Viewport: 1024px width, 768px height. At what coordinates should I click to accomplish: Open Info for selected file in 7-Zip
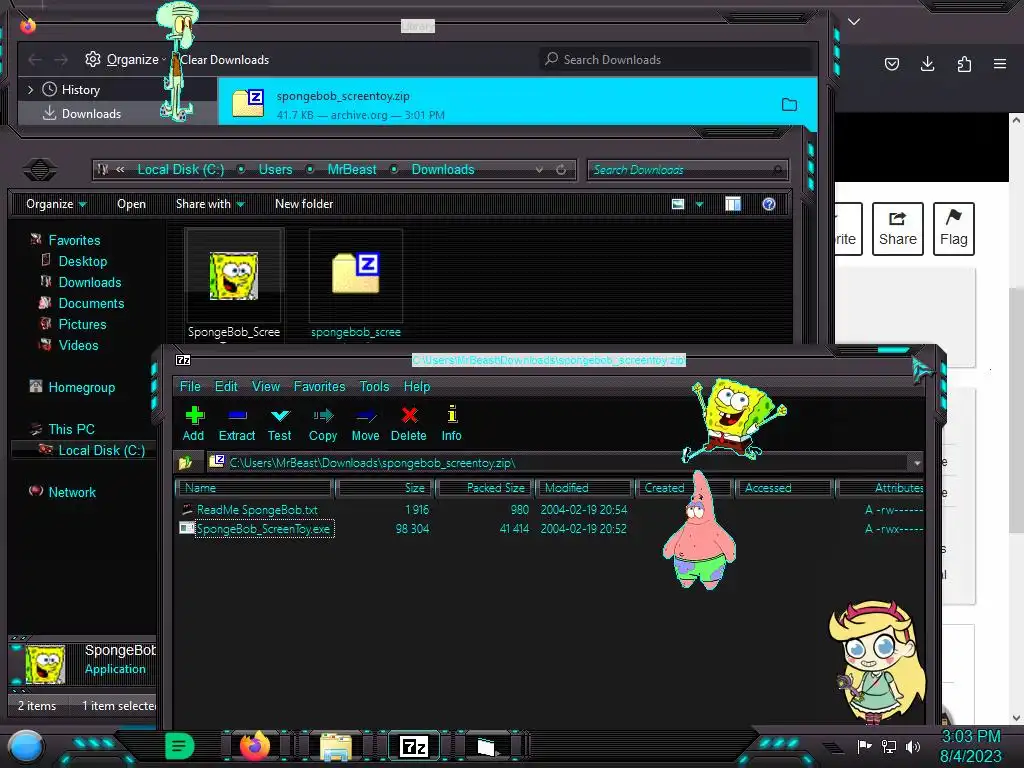451,424
